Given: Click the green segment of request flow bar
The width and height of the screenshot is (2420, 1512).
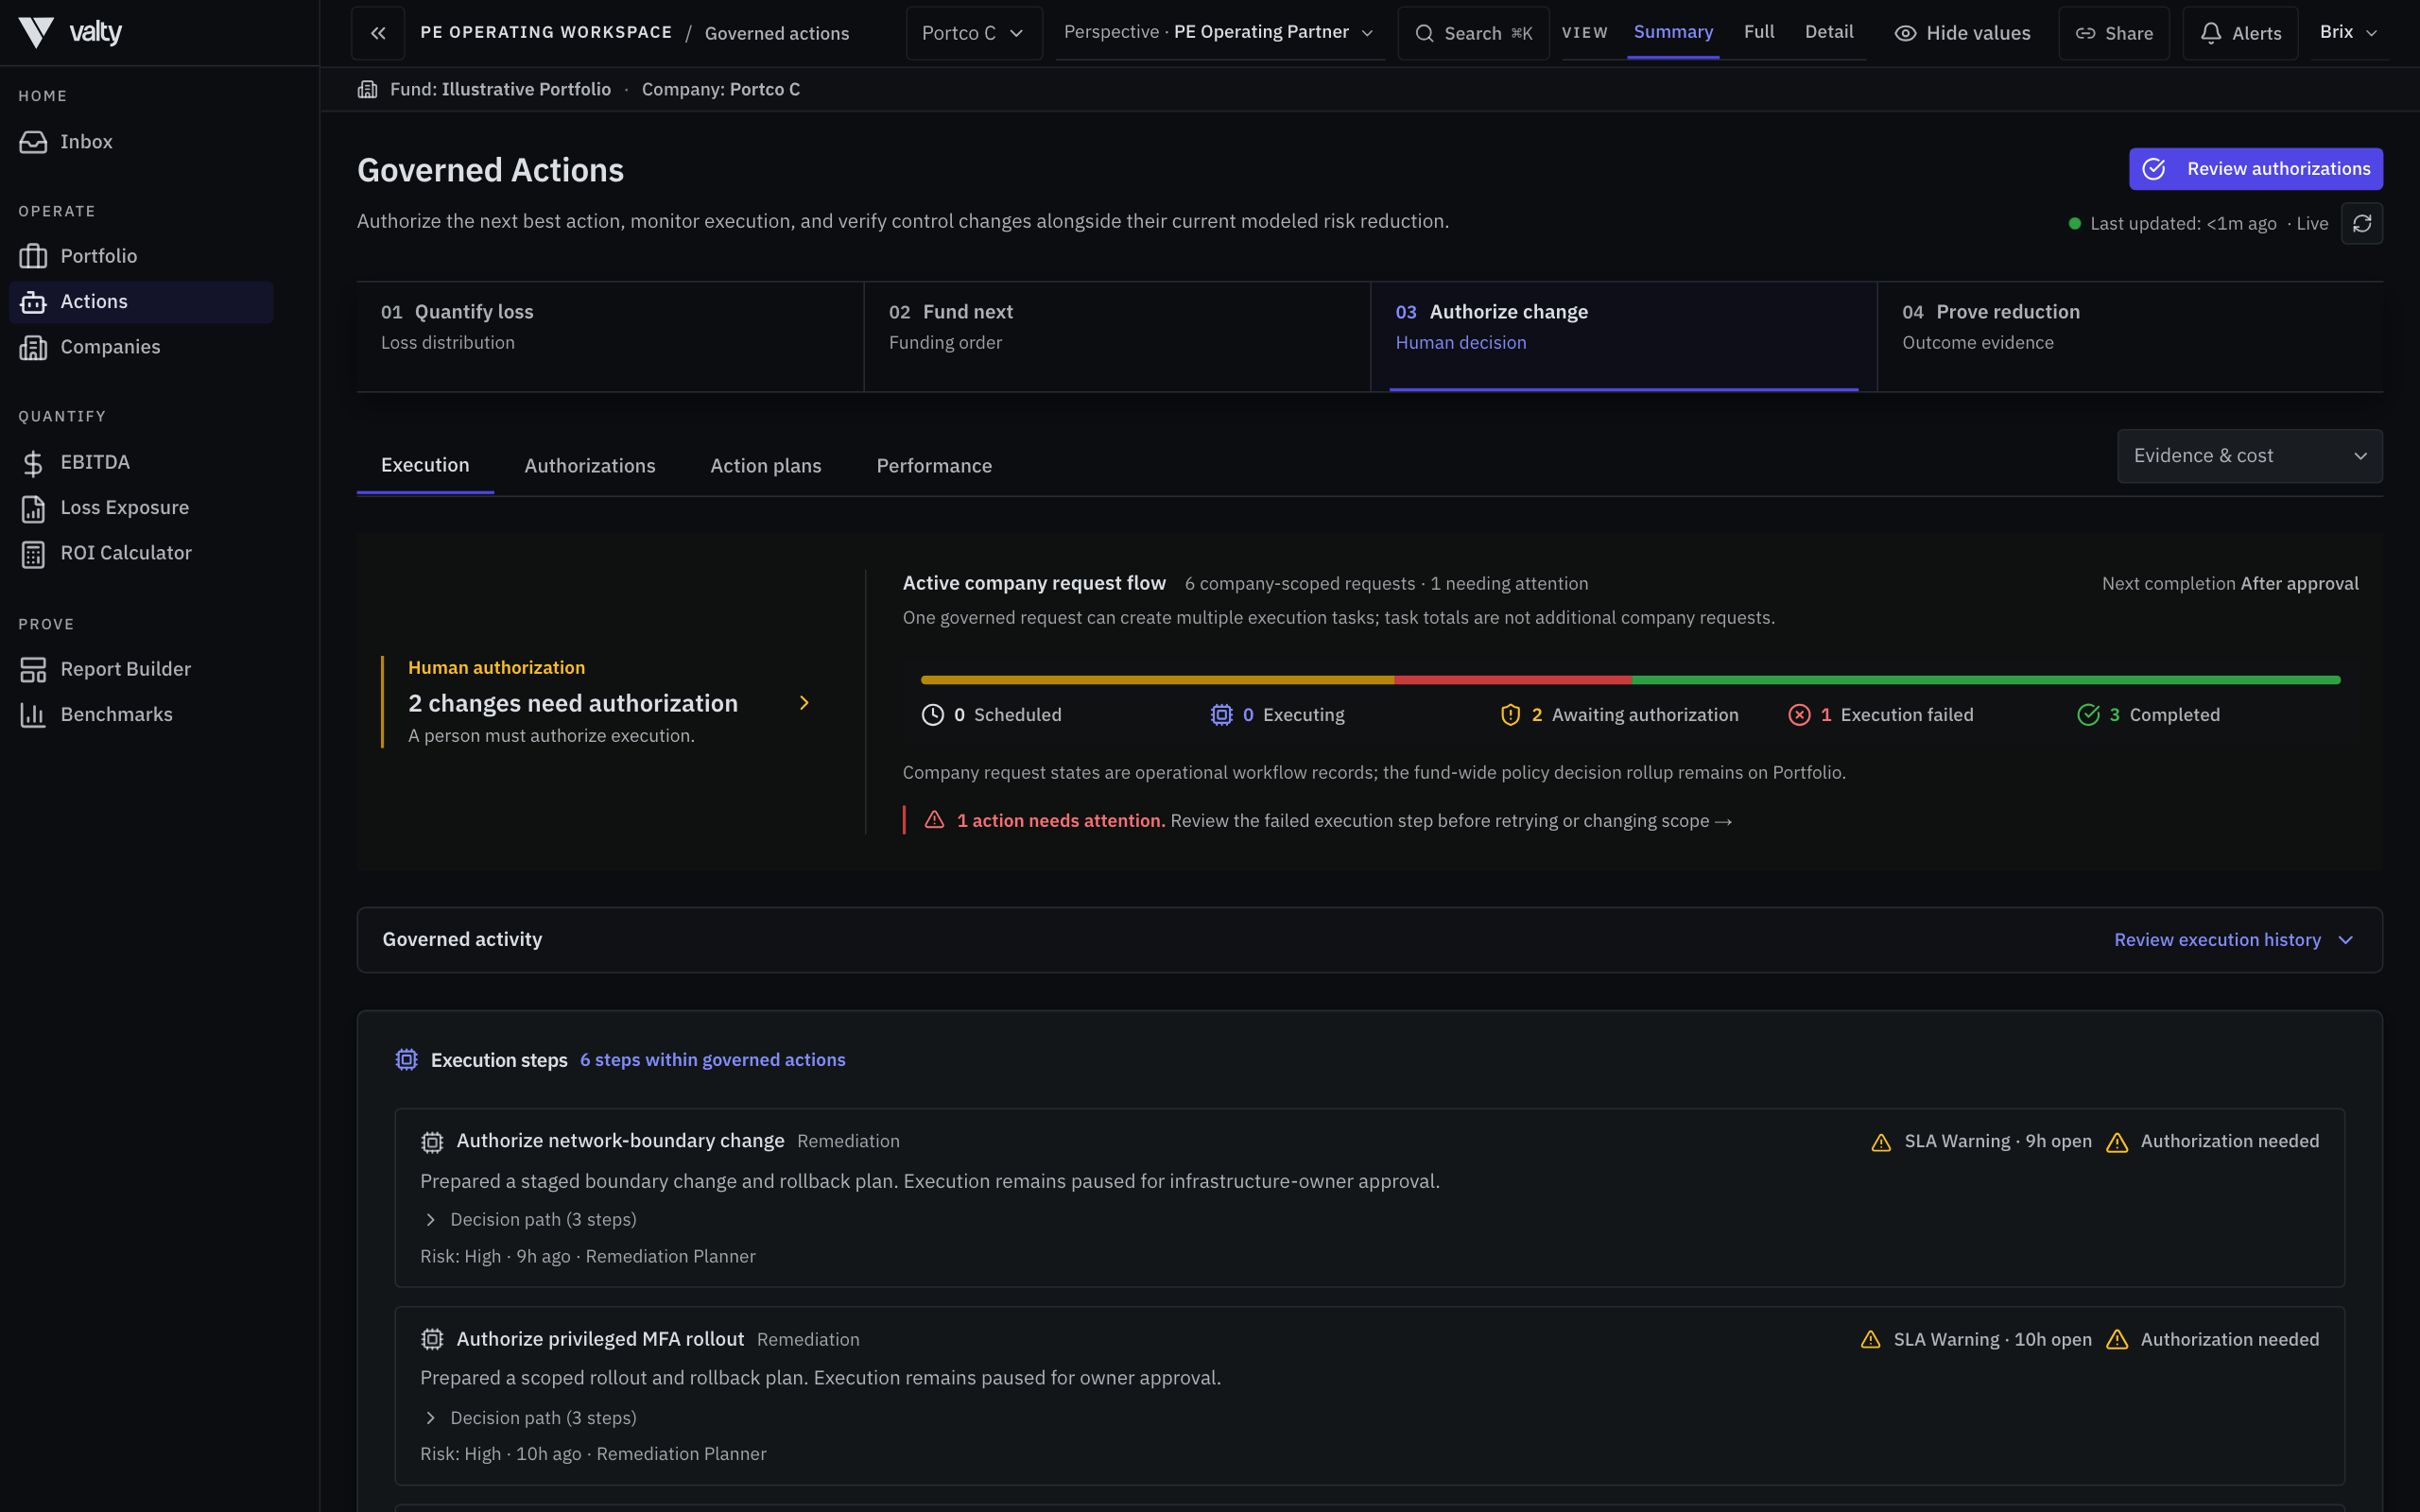Looking at the screenshot, I should (1985, 680).
